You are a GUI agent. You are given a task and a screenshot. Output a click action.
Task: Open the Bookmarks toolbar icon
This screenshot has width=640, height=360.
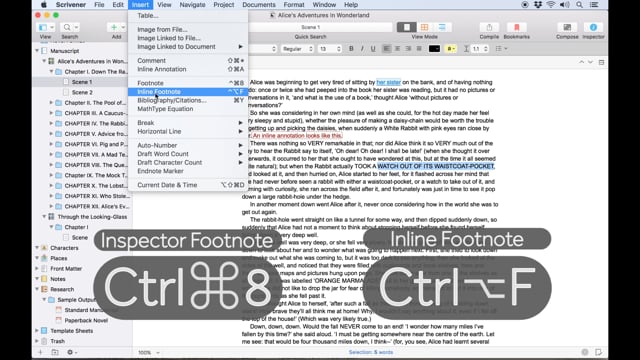pos(516,27)
